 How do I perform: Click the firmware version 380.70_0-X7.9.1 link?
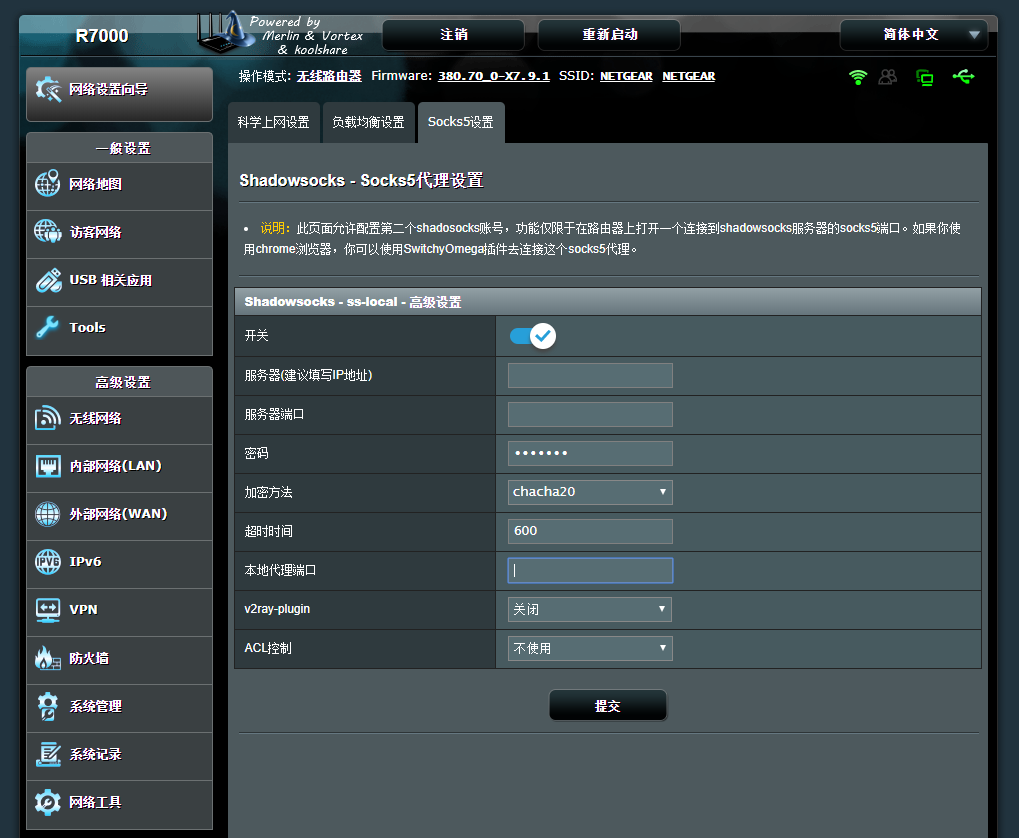coord(493,76)
